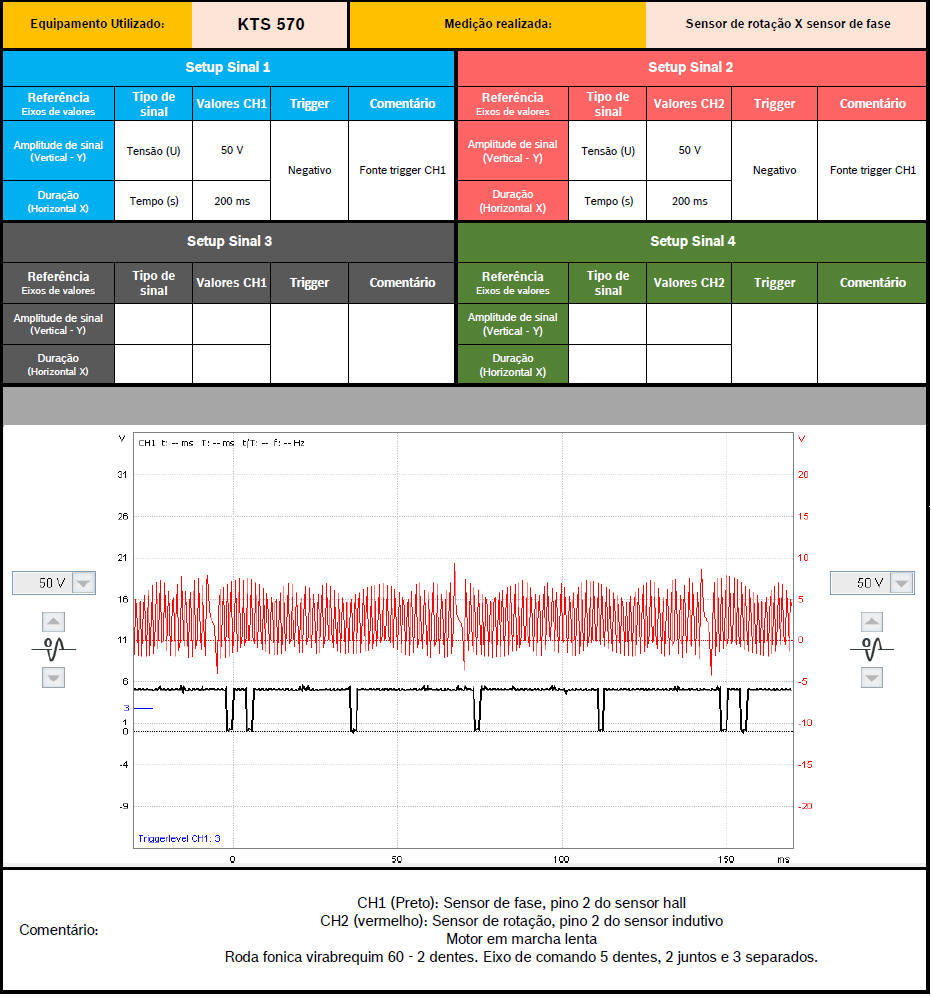Select the Setup Sinal 4 header
The width and height of the screenshot is (932, 997).
coord(691,242)
